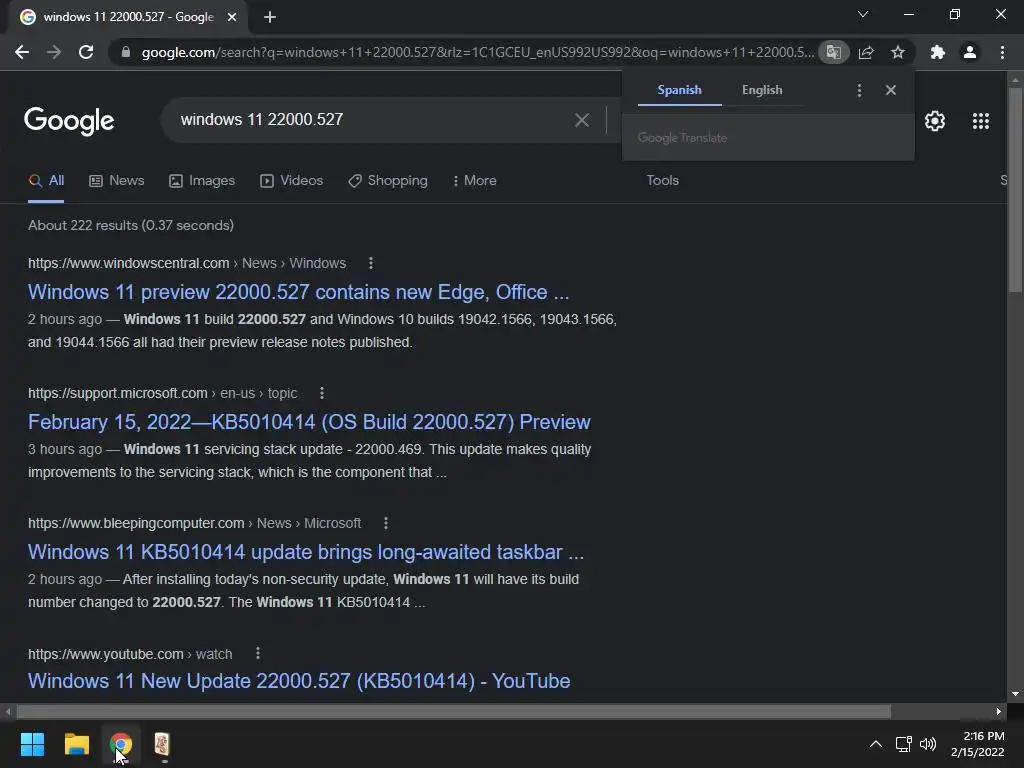Open the search Tools options
The height and width of the screenshot is (768, 1024).
662,180
